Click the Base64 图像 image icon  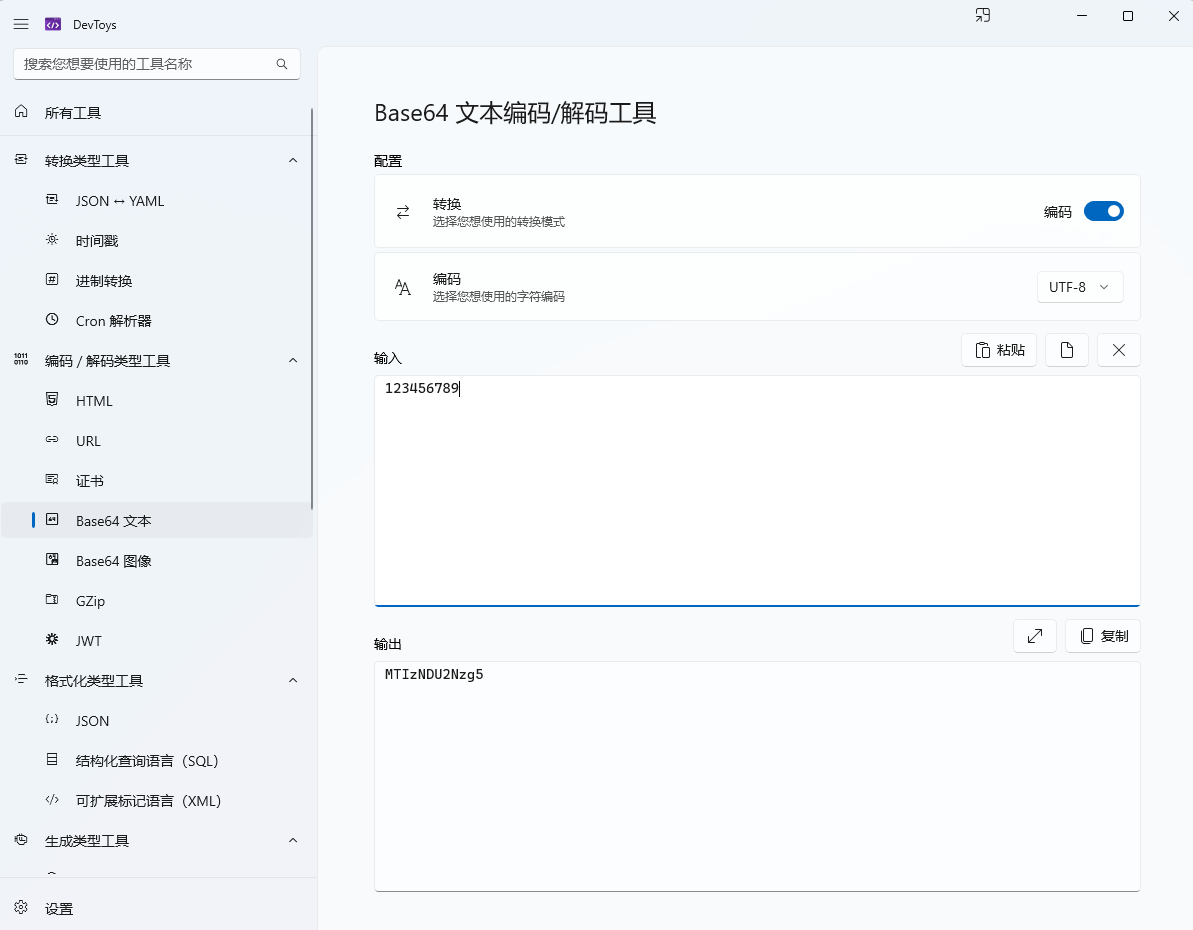click(x=52, y=560)
